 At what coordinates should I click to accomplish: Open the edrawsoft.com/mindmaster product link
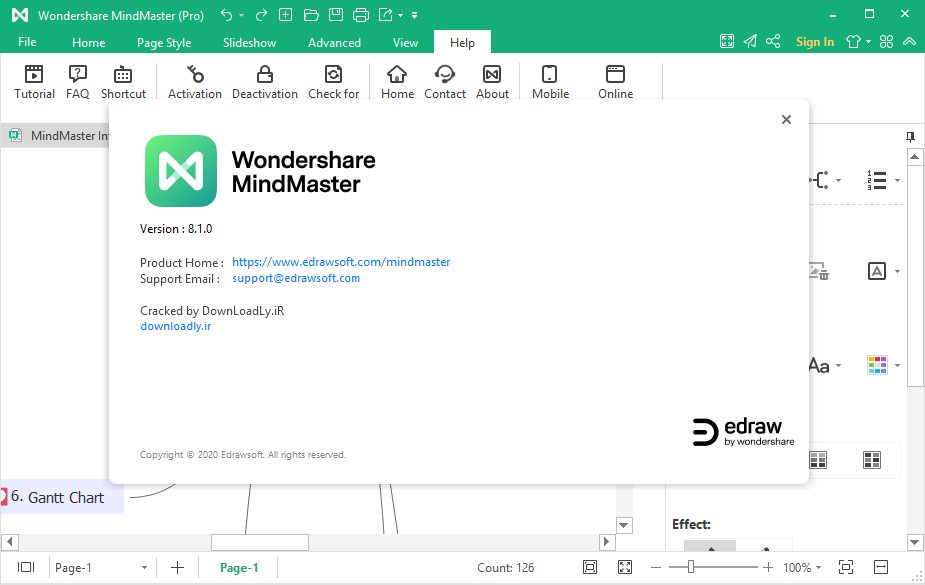pyautogui.click(x=341, y=262)
